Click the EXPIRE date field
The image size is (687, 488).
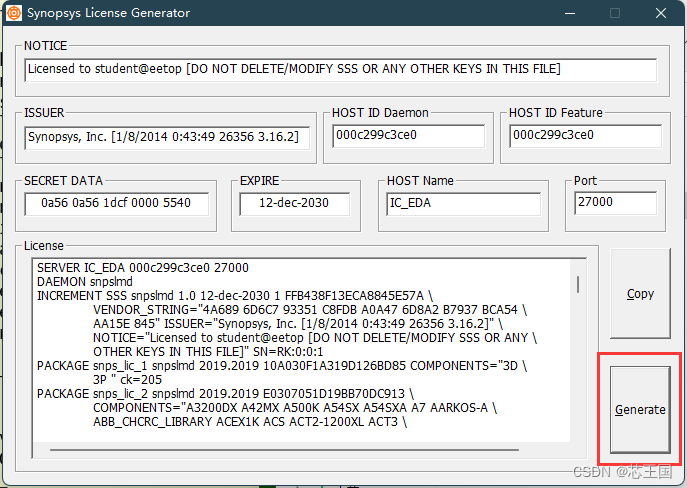(295, 204)
